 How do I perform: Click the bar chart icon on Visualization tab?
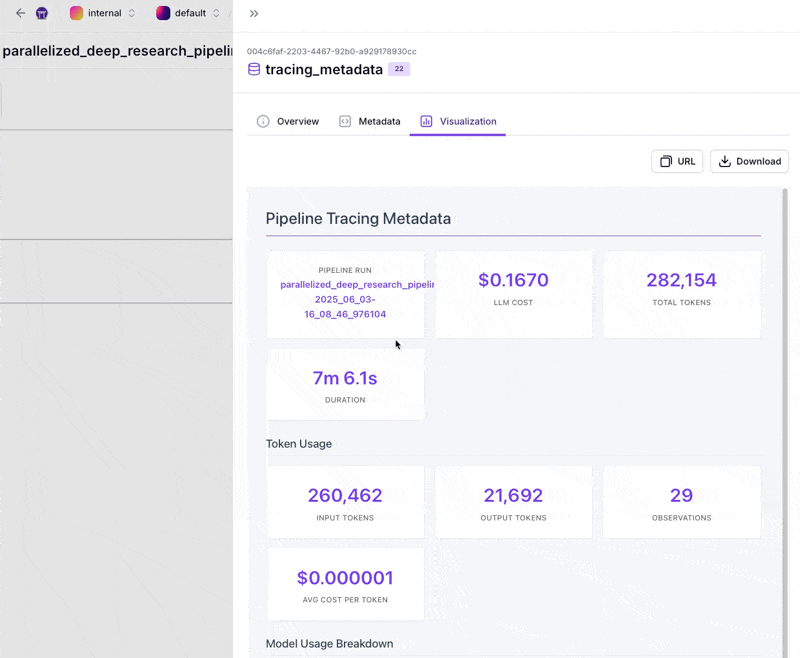(426, 121)
